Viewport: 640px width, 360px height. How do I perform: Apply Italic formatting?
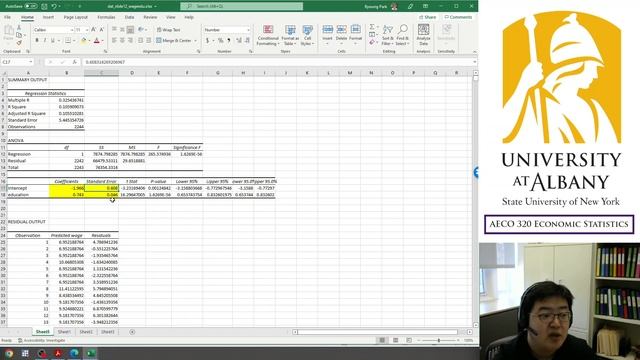(x=44, y=40)
